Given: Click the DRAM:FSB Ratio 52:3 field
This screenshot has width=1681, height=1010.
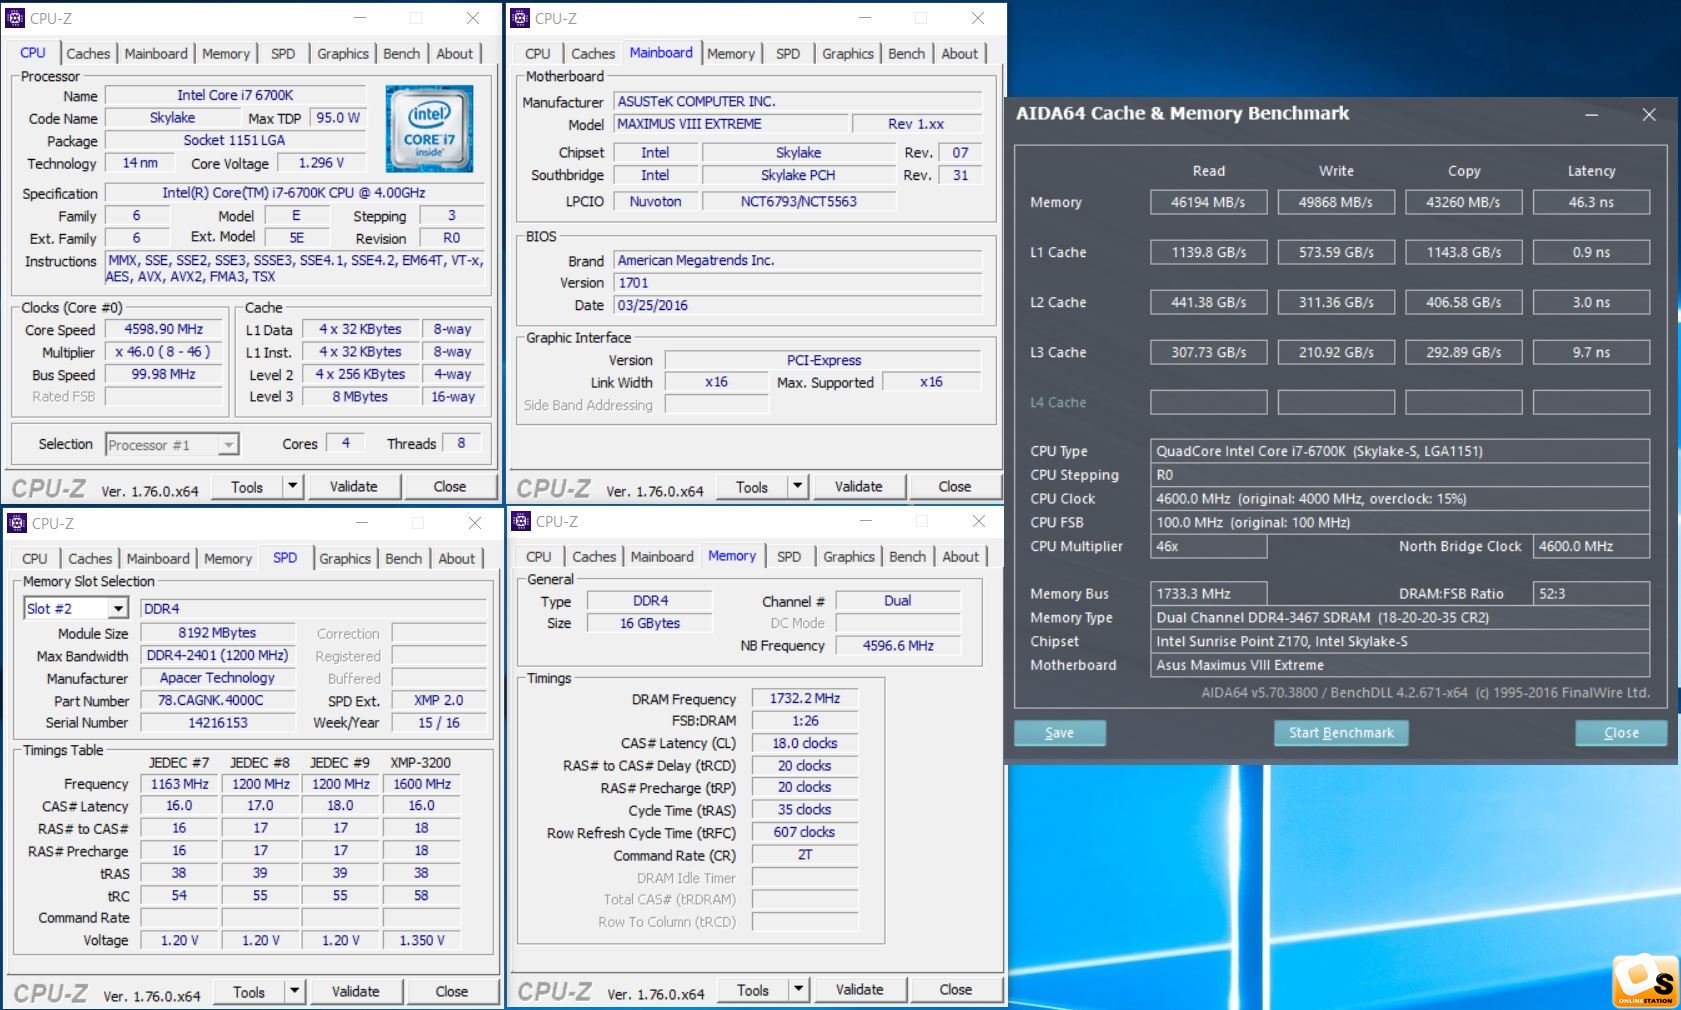Looking at the screenshot, I should pyautogui.click(x=1591, y=593).
